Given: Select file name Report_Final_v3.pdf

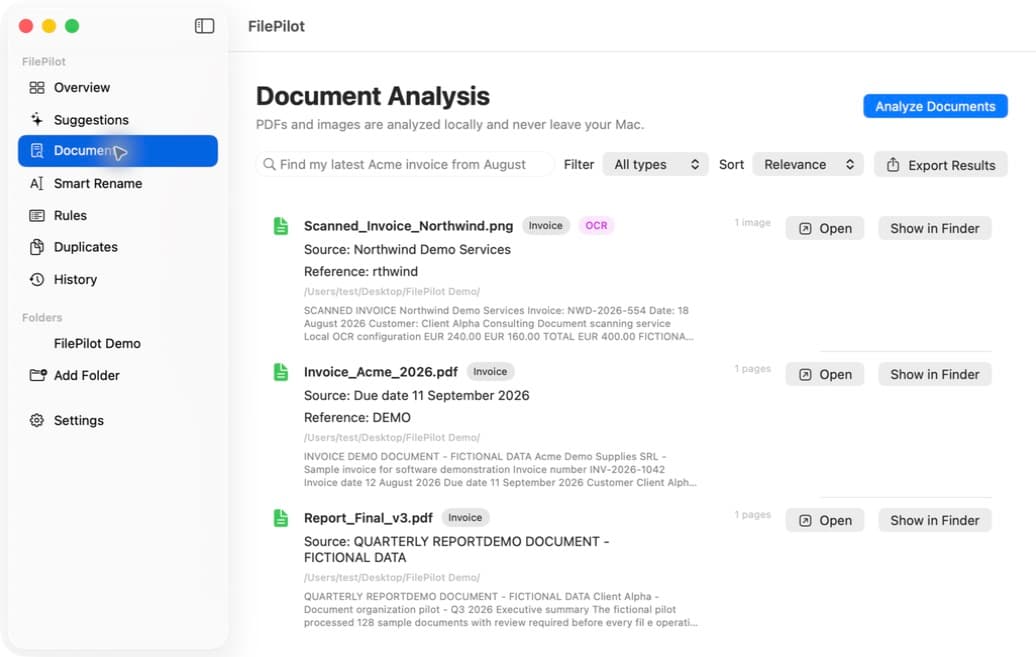Looking at the screenshot, I should tap(368, 518).
